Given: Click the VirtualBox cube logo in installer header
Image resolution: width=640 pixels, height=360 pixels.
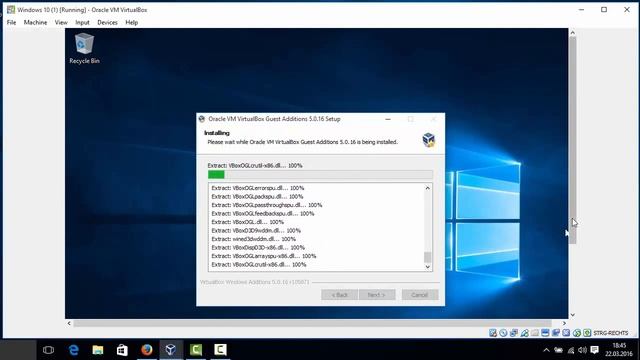Looking at the screenshot, I should pos(428,140).
